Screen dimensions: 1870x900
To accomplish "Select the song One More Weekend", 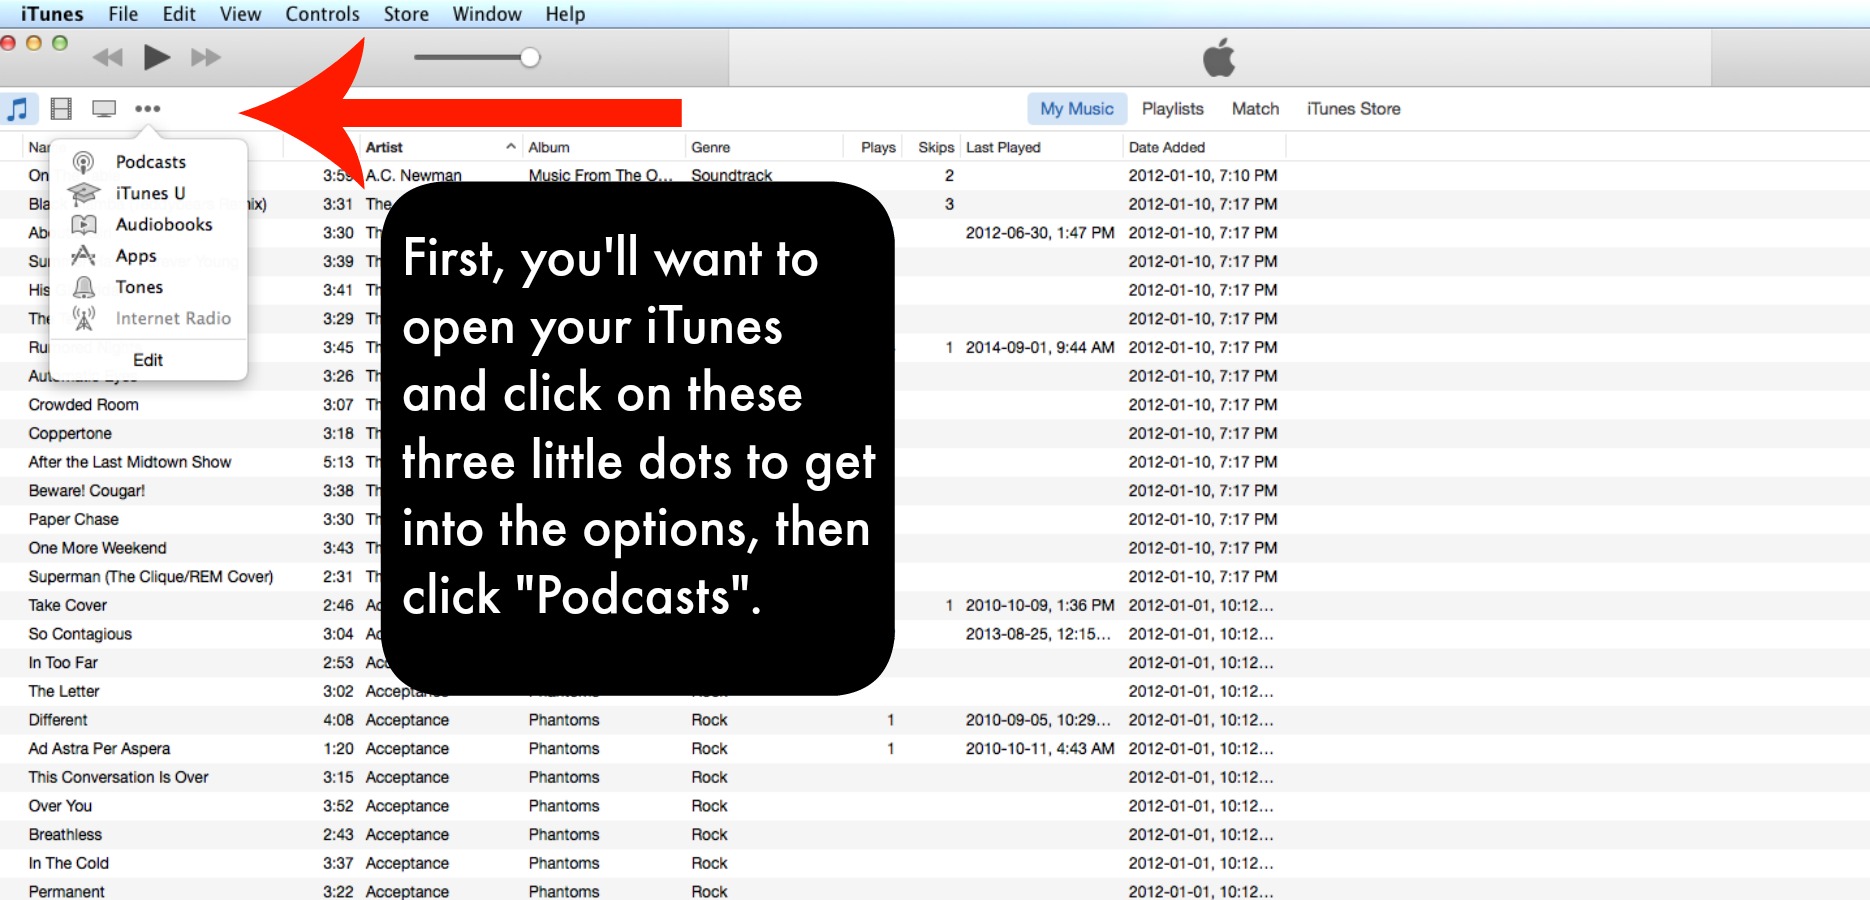I will 98,548.
